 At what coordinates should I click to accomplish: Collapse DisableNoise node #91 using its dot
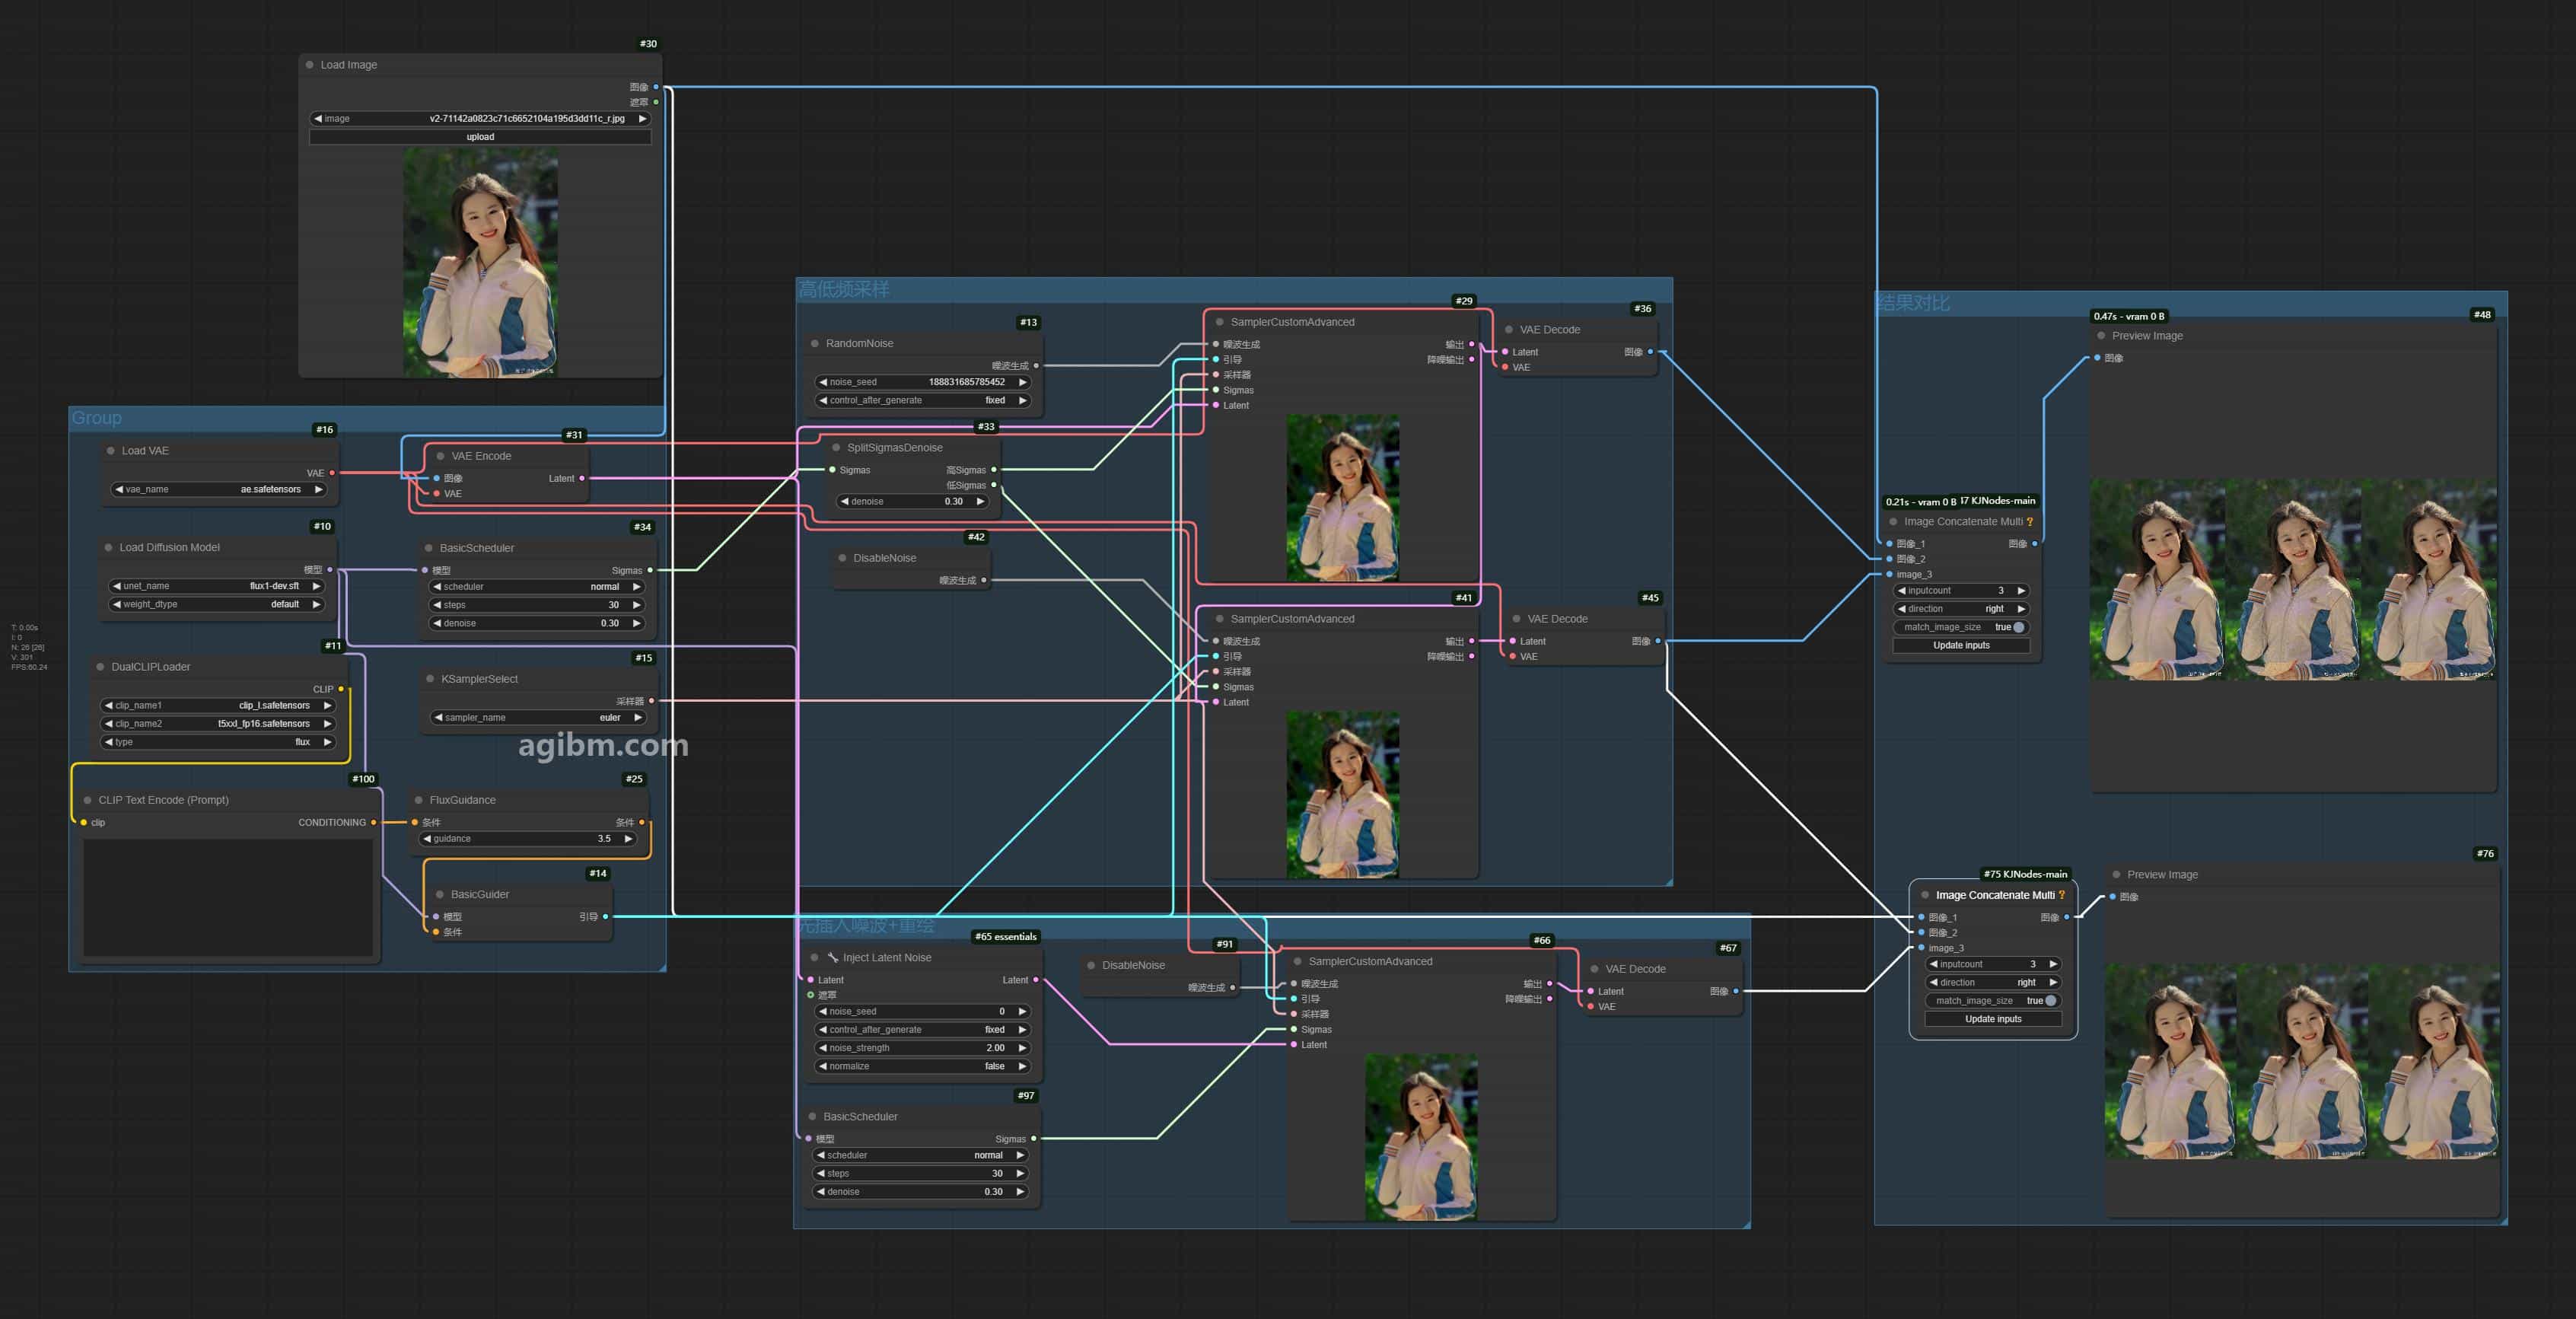pos(1091,965)
